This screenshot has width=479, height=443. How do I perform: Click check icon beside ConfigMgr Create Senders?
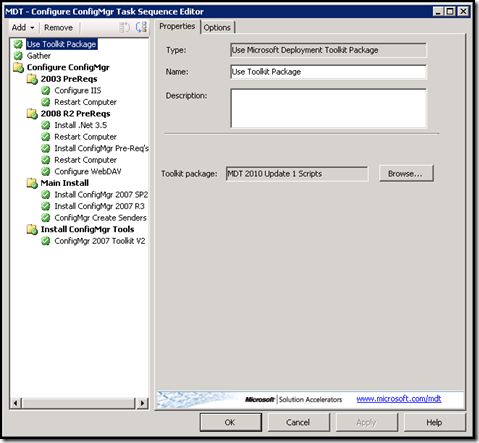pos(46,218)
